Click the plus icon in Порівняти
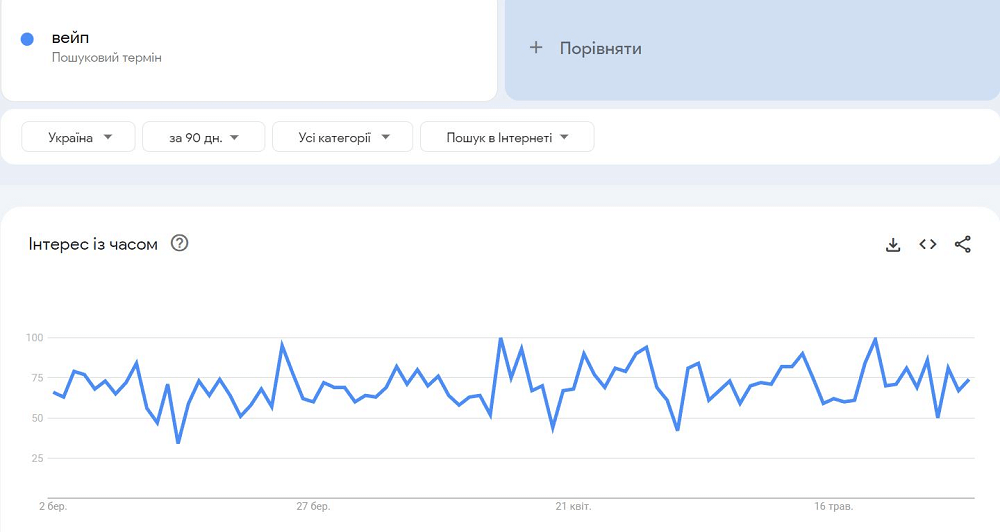1000x532 pixels. (536, 48)
